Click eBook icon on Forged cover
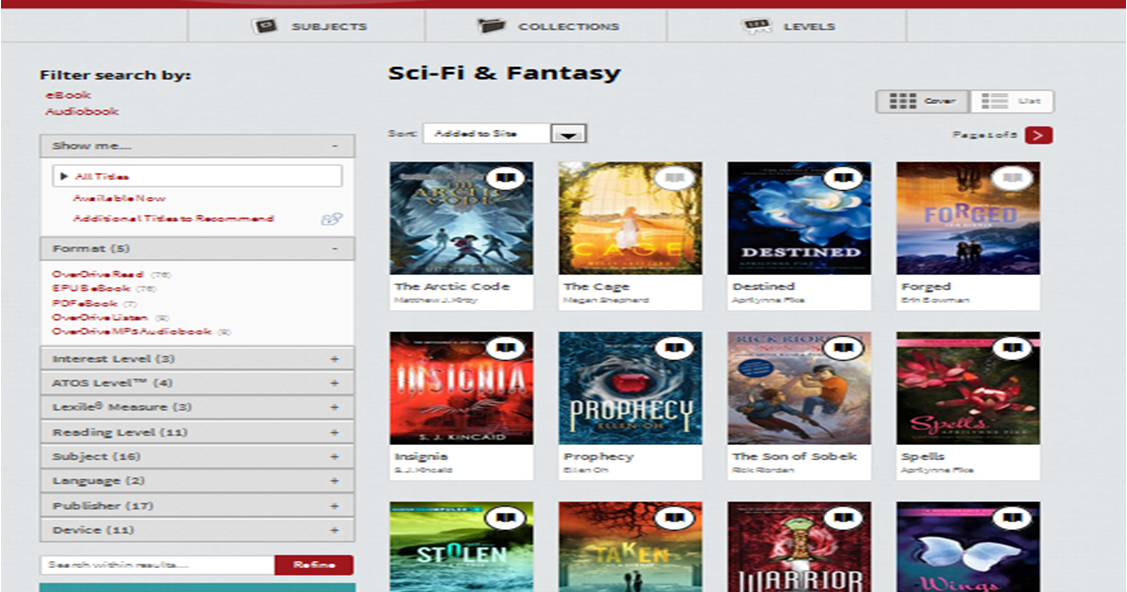This screenshot has height=592, width=1127. 1013,177
